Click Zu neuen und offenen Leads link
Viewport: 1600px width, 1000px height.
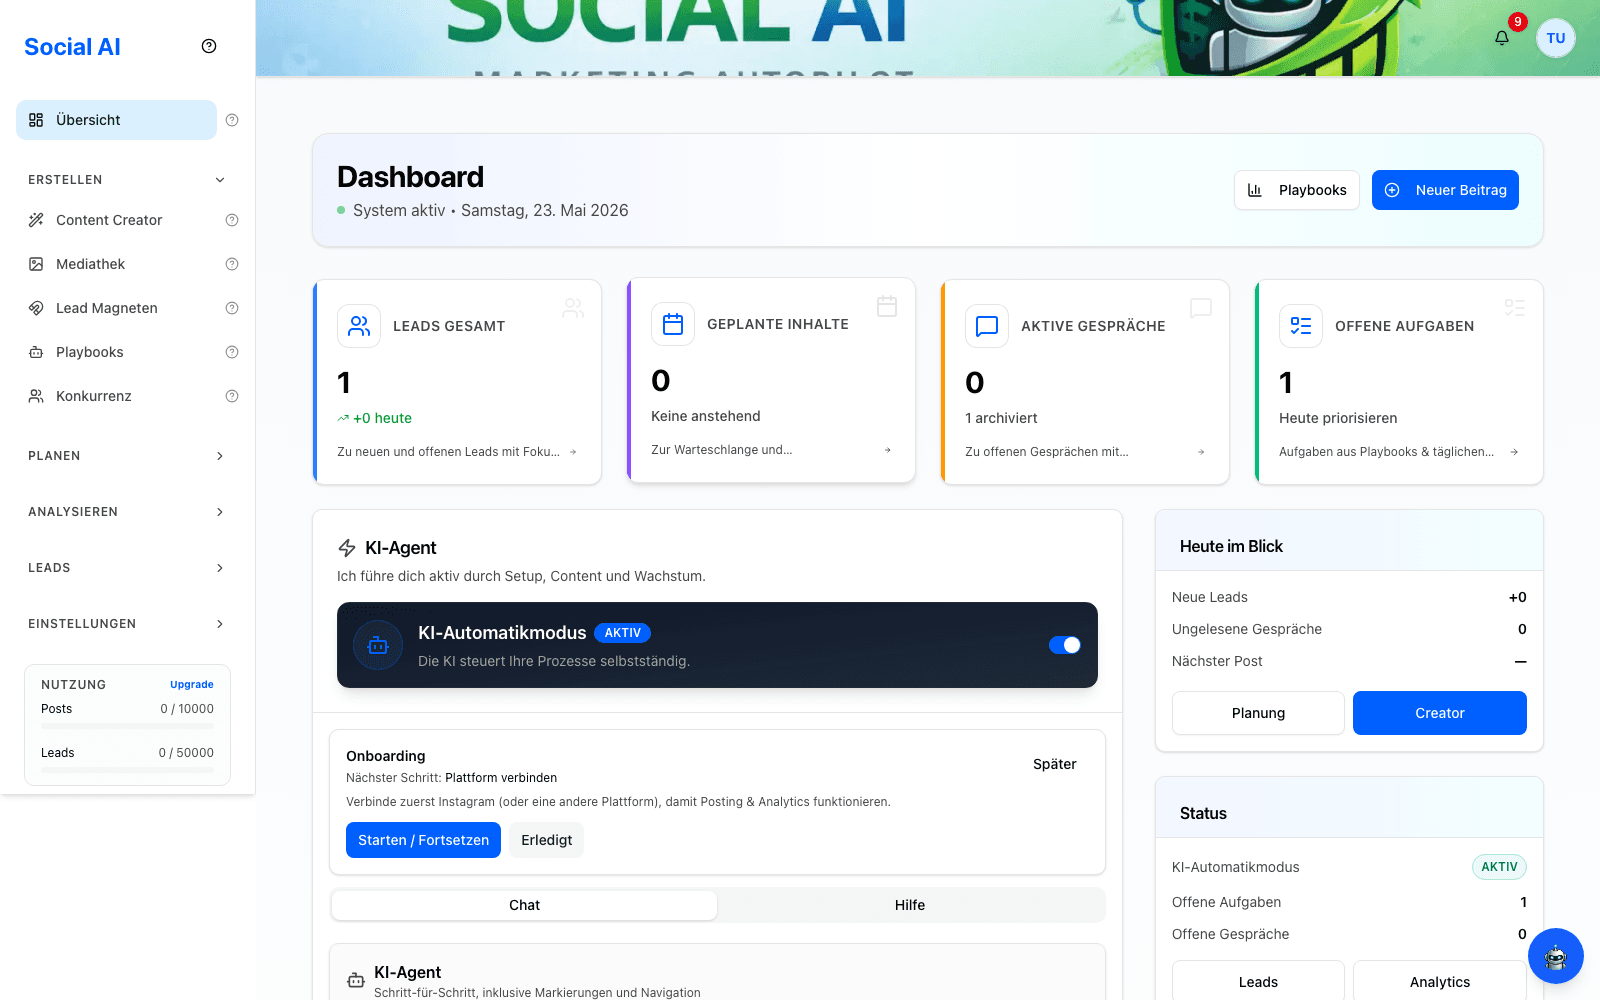click(448, 452)
